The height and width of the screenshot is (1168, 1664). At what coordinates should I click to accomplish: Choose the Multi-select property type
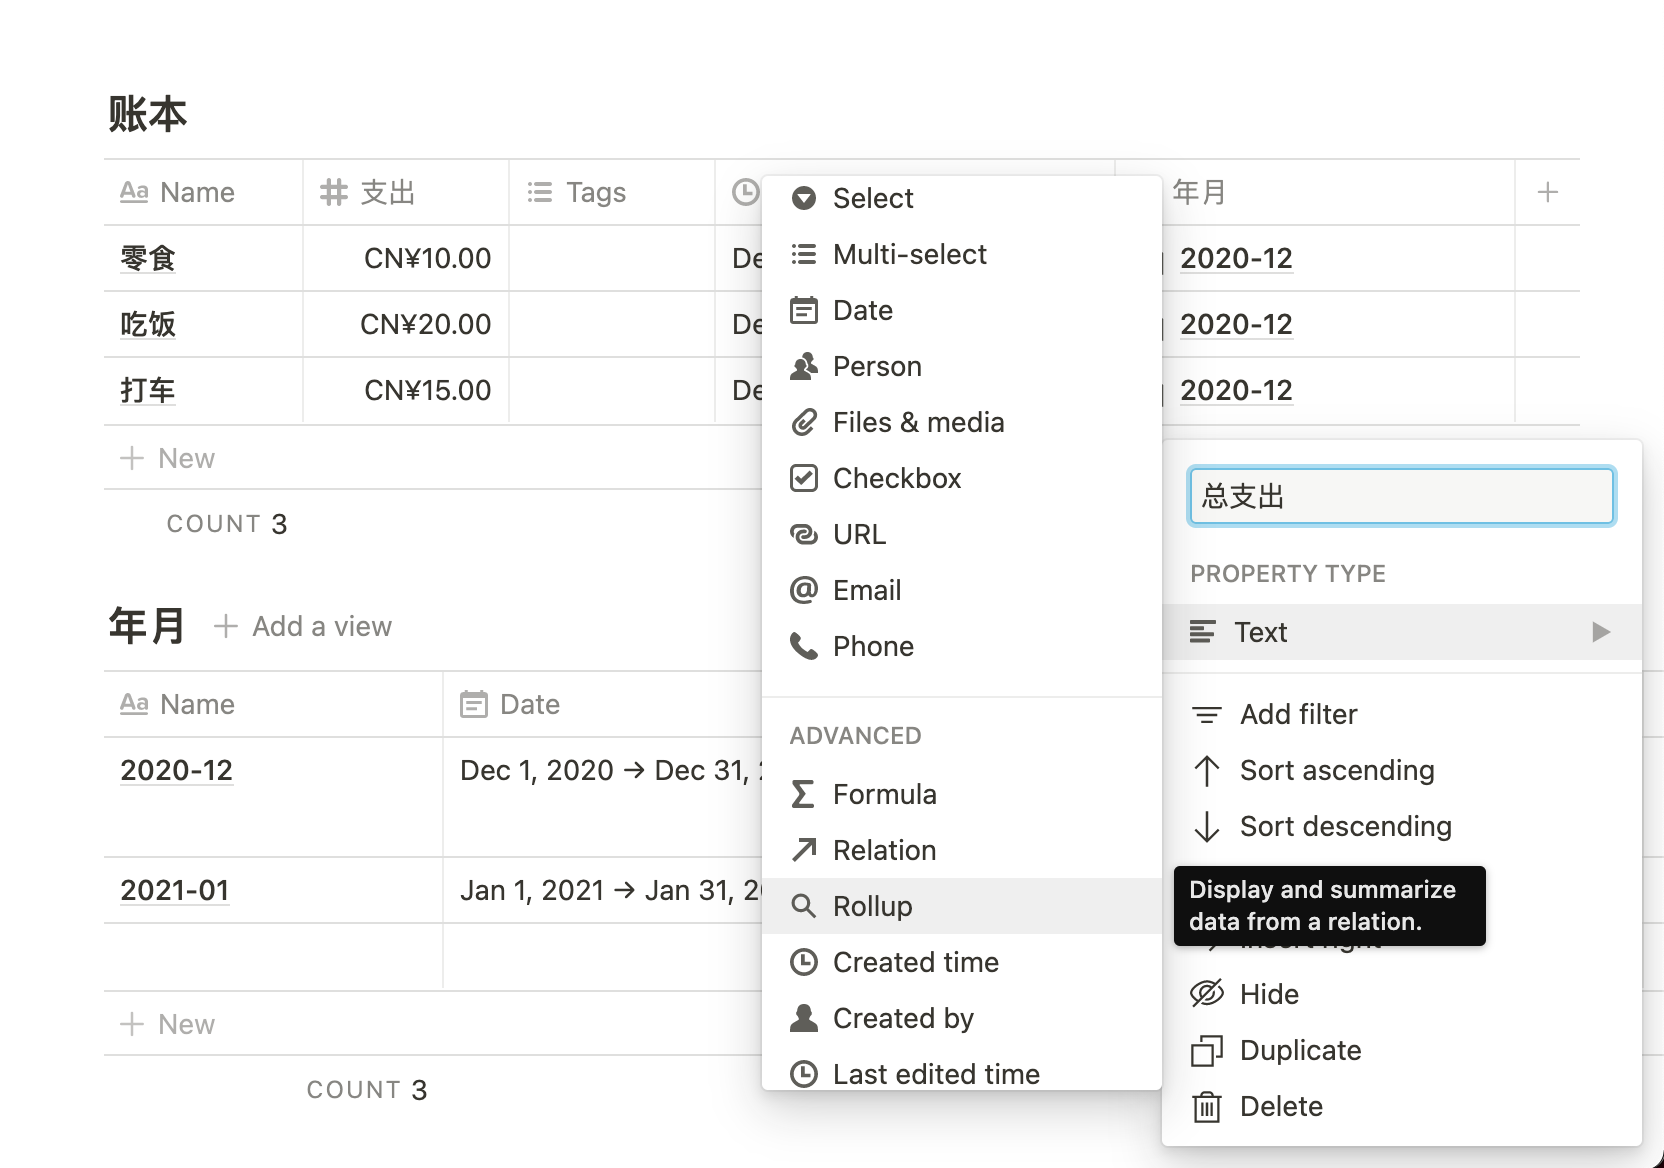(x=909, y=254)
